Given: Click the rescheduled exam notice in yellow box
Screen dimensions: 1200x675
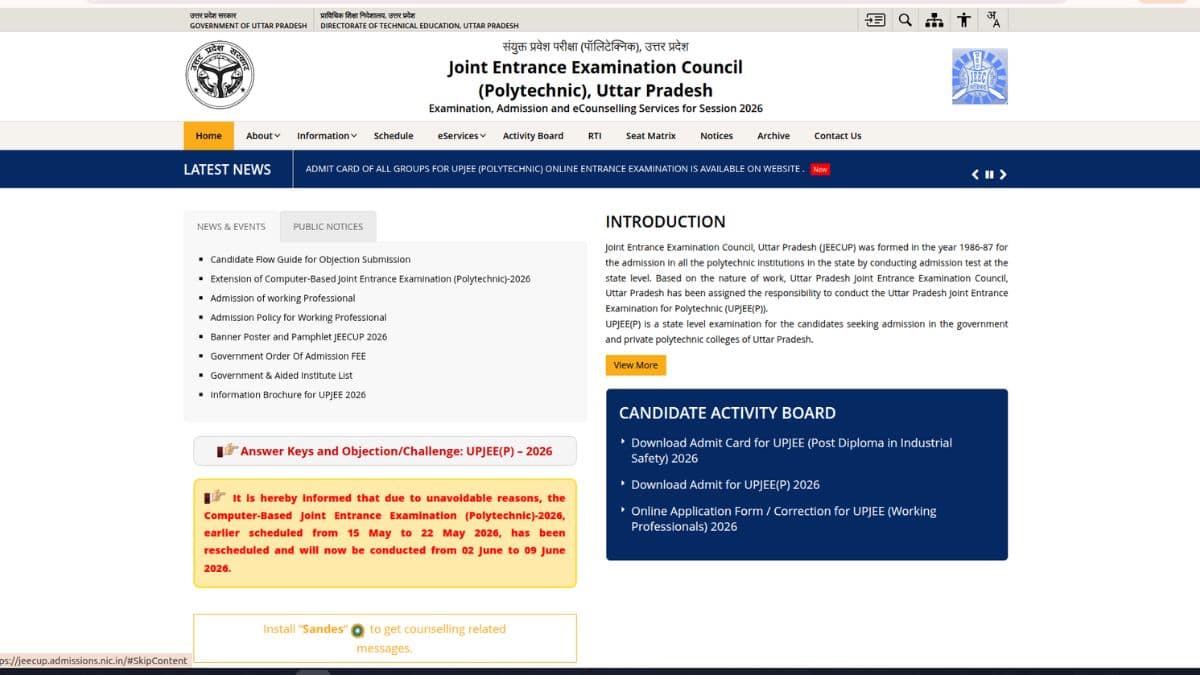Looking at the screenshot, I should [385, 533].
